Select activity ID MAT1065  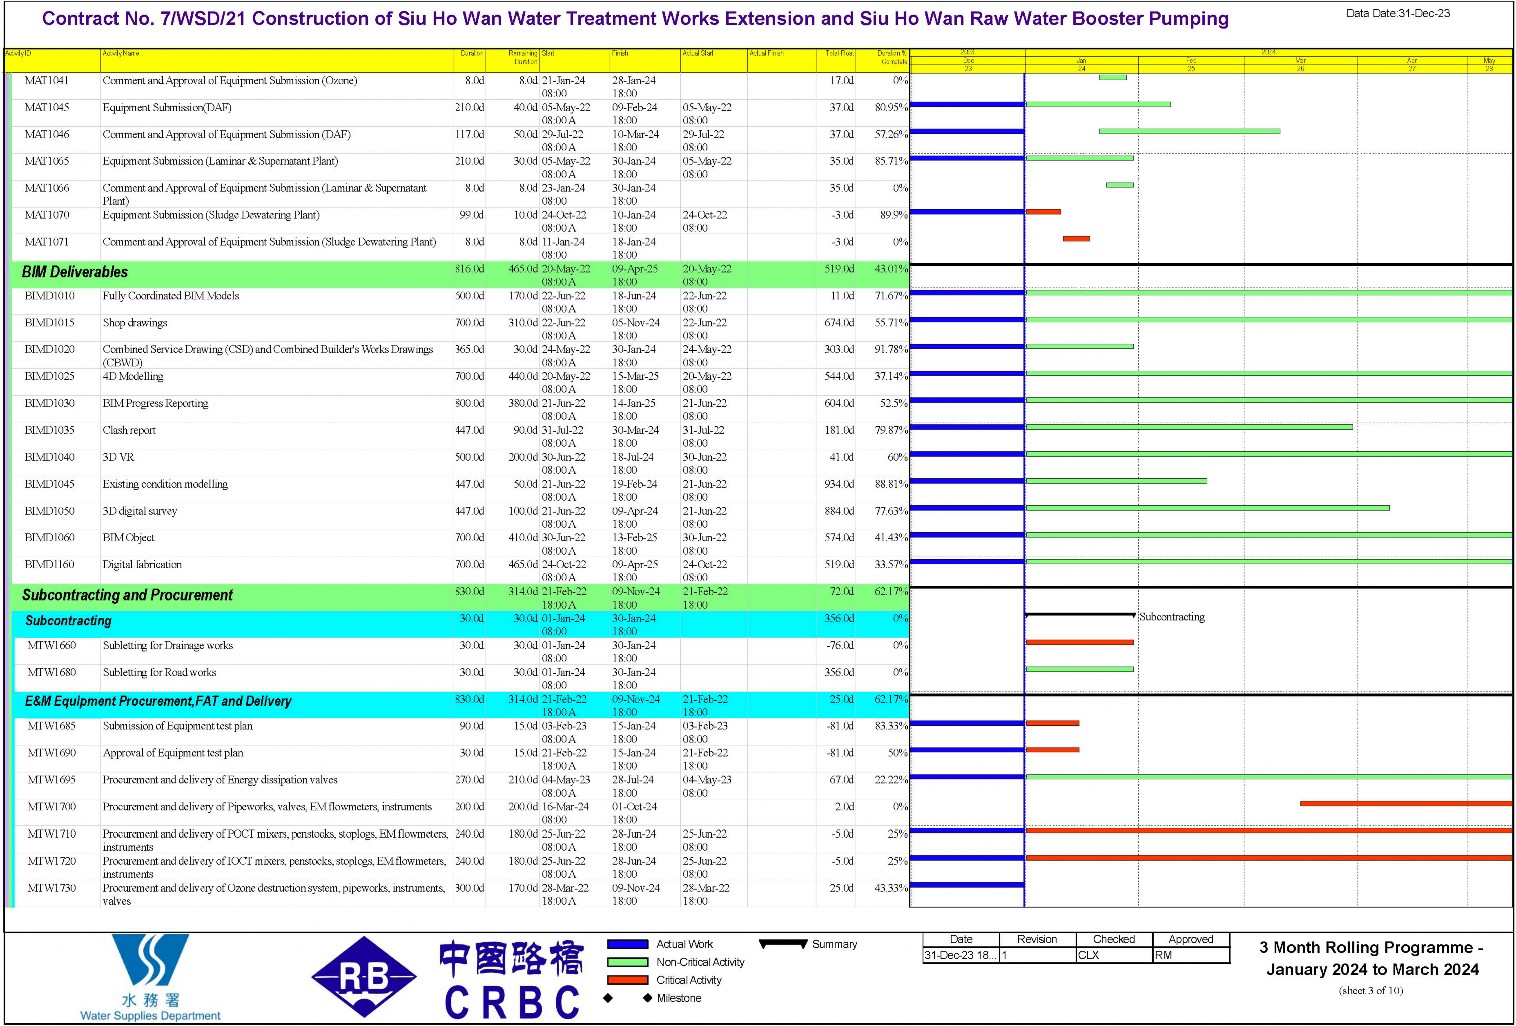tap(46, 161)
